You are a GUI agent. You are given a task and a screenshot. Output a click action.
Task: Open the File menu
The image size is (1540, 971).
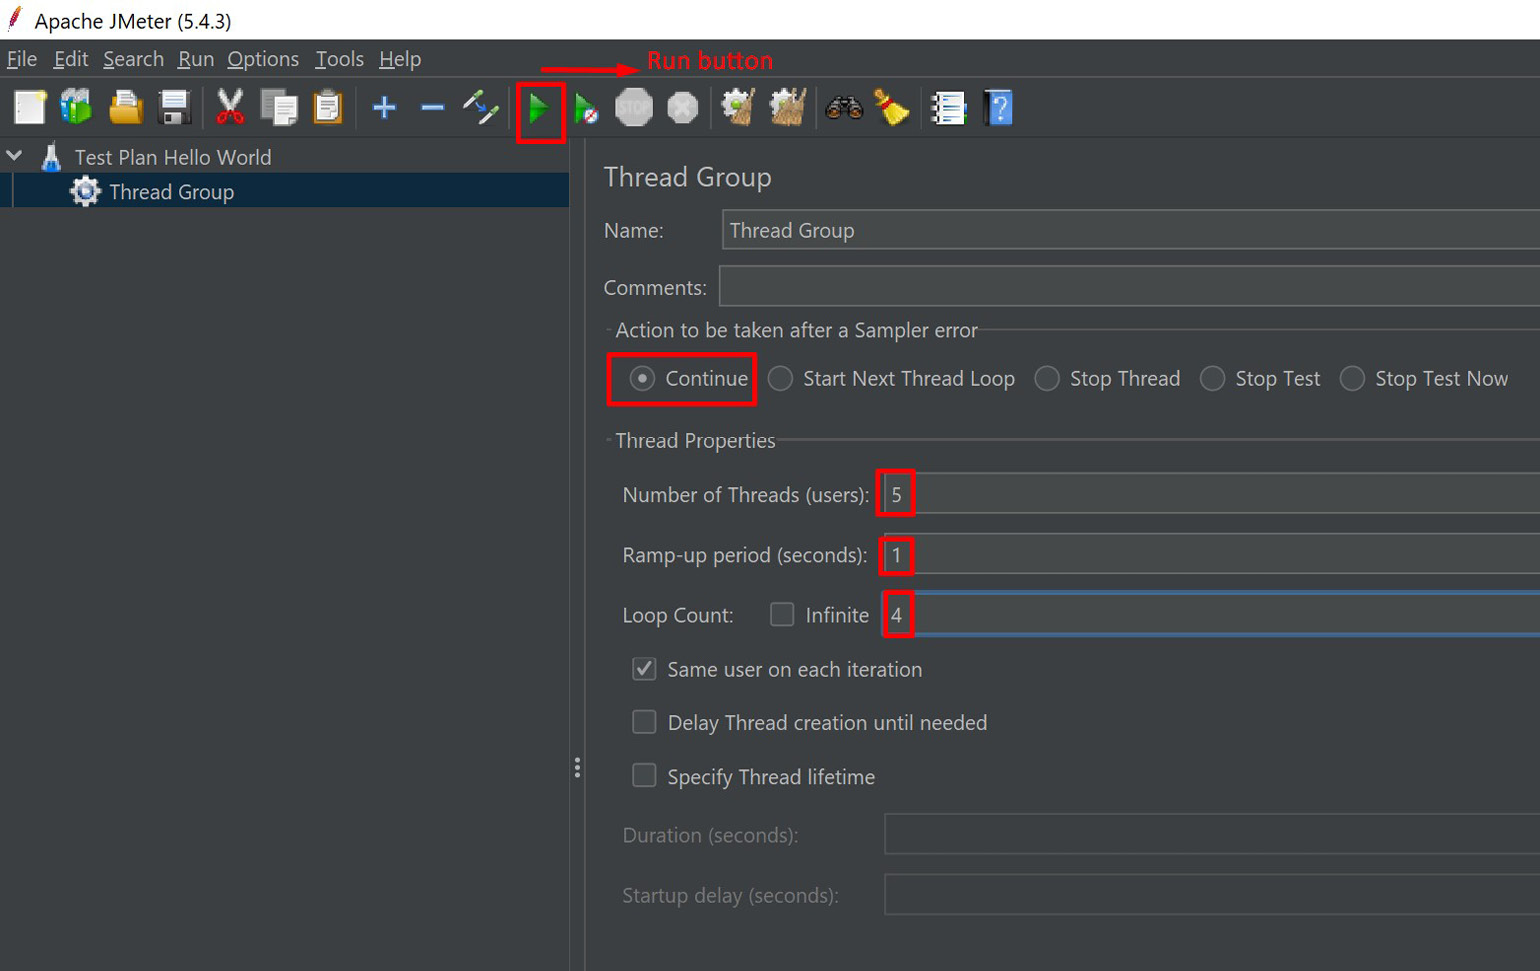point(22,59)
